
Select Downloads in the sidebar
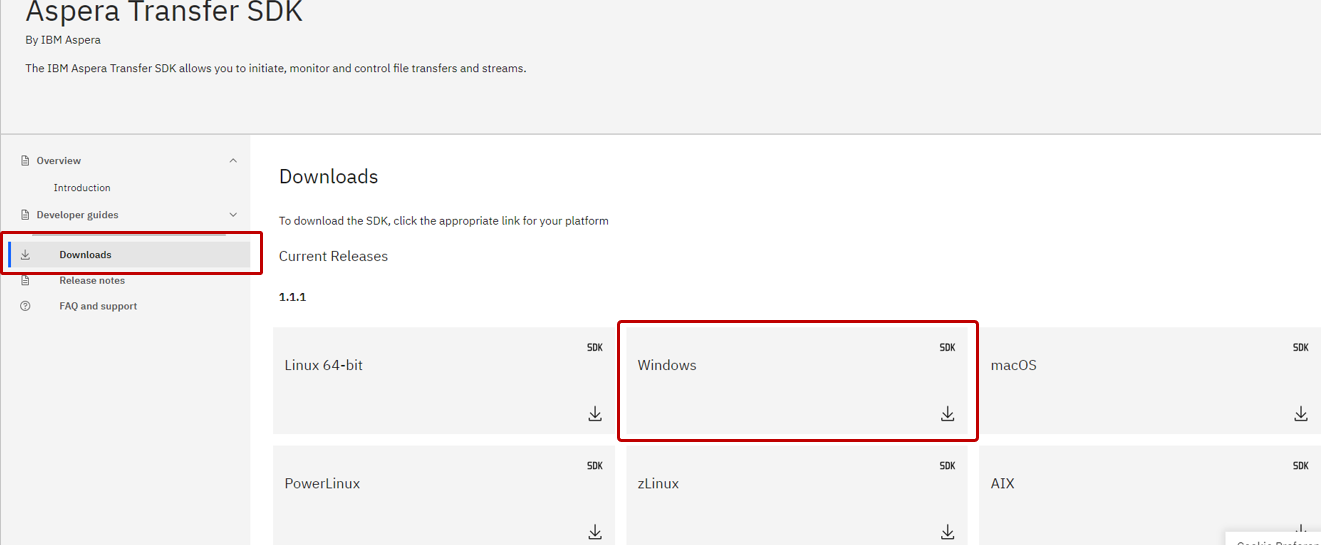(129, 255)
